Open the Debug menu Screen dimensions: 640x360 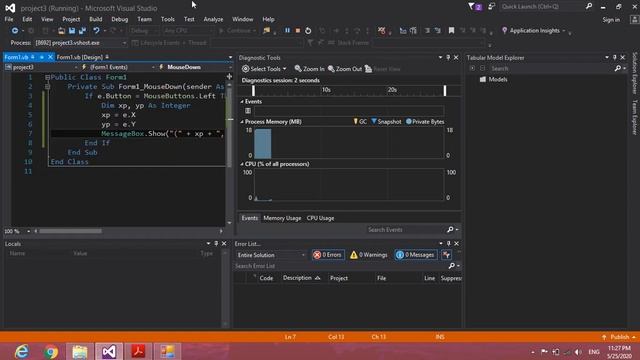coord(120,19)
